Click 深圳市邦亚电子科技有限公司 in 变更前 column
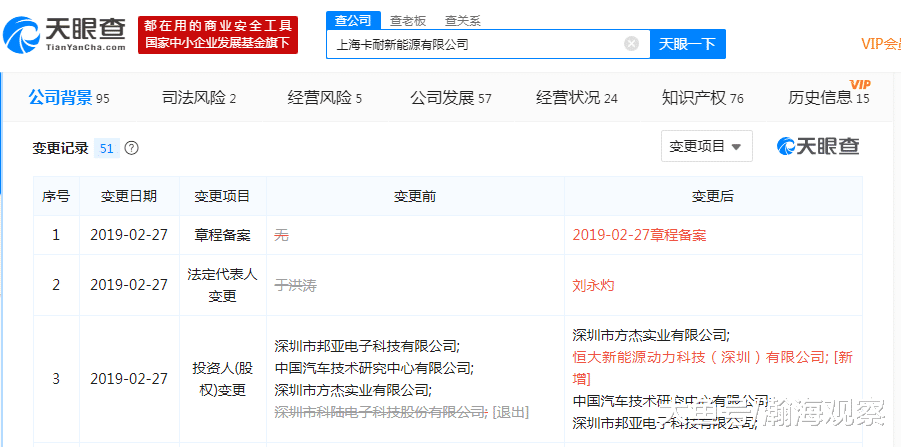The image size is (901, 447). coord(365,346)
